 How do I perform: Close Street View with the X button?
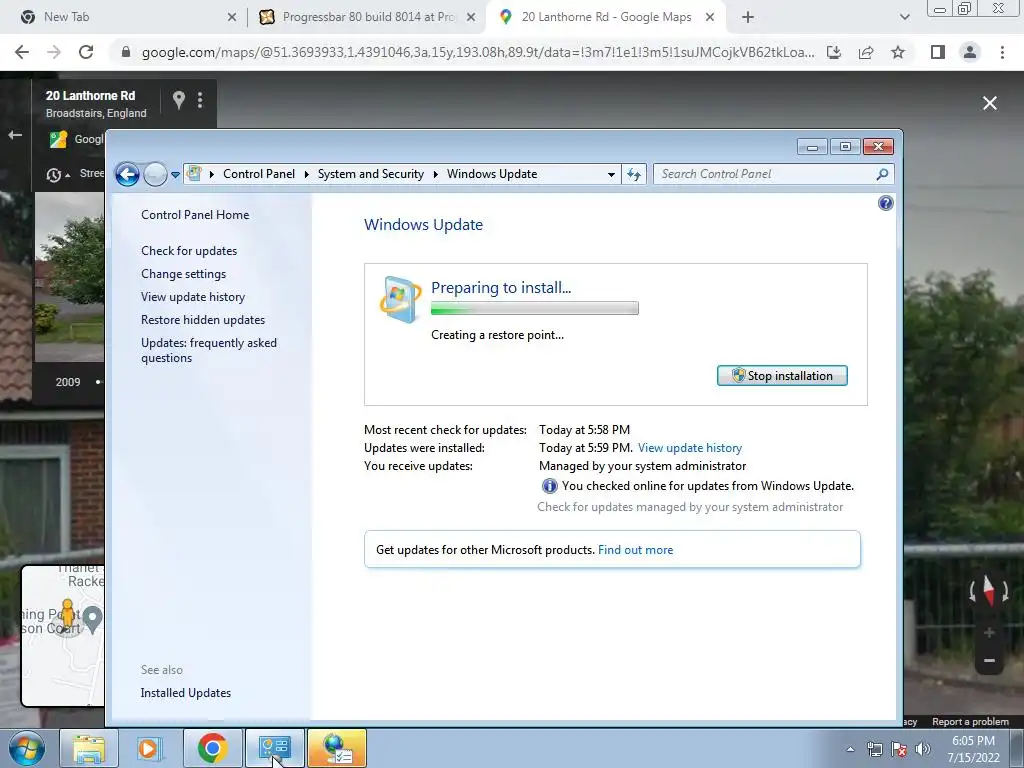coord(989,103)
